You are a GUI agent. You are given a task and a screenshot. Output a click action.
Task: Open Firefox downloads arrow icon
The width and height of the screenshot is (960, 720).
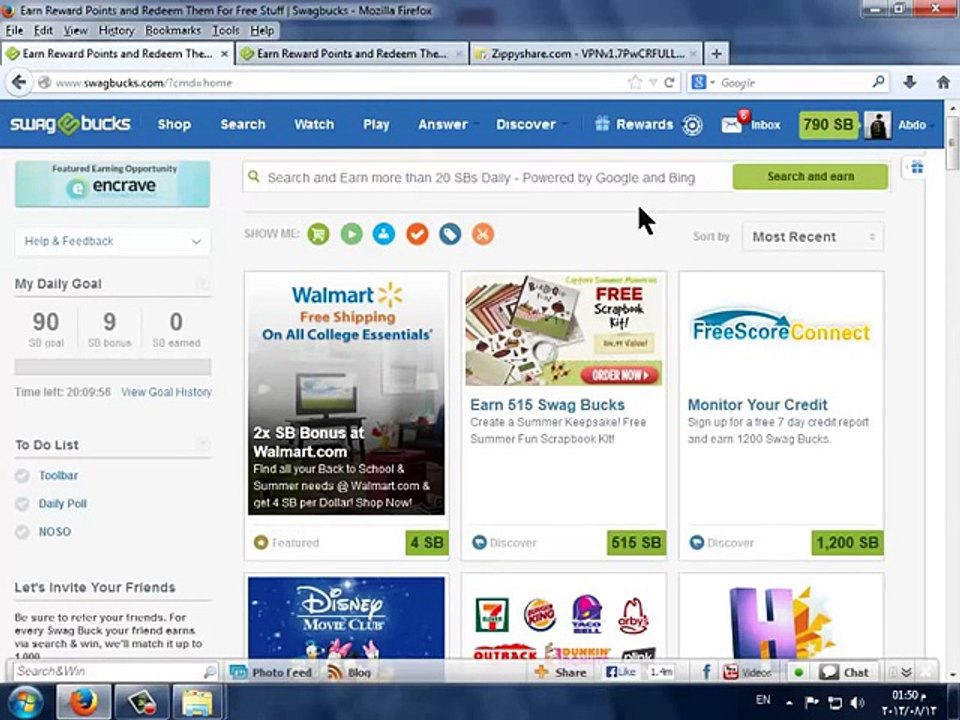(x=910, y=82)
